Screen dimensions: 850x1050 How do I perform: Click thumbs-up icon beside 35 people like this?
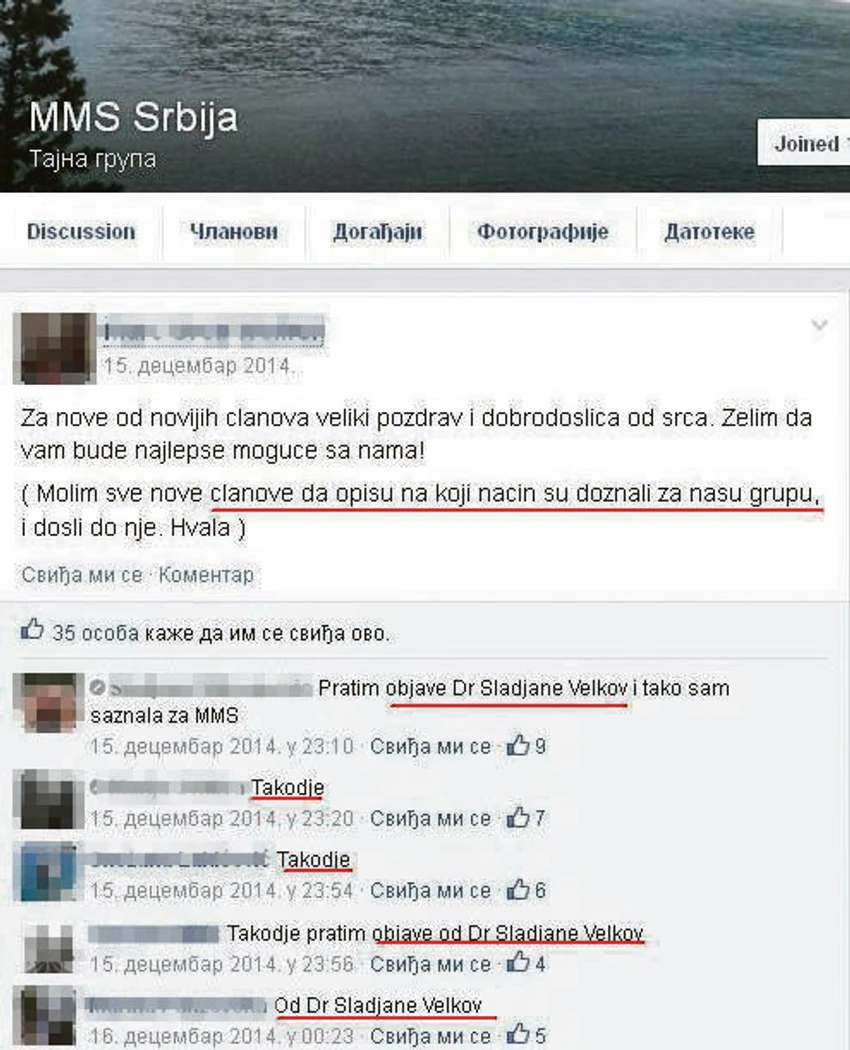(x=32, y=629)
